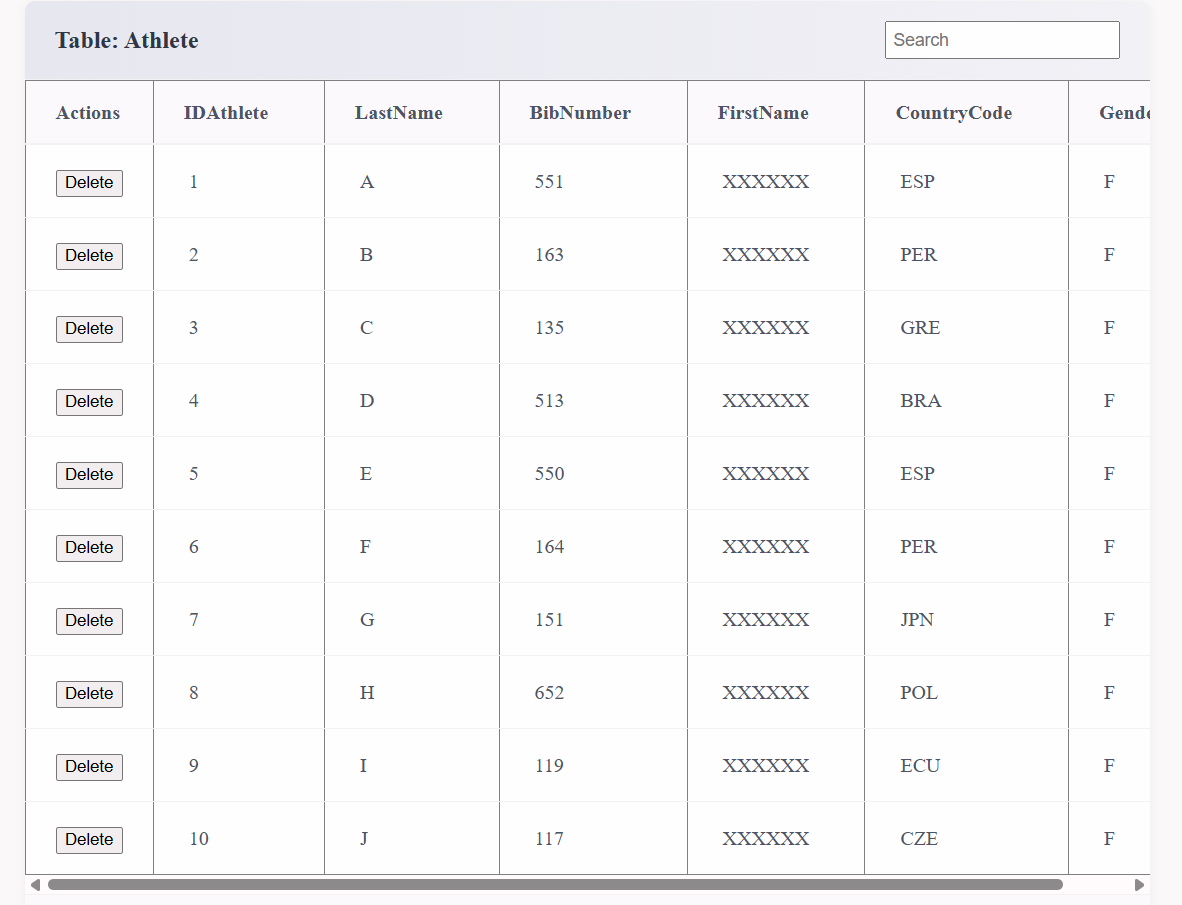
Task: Click gender F cell in row 4
Action: pos(1110,401)
